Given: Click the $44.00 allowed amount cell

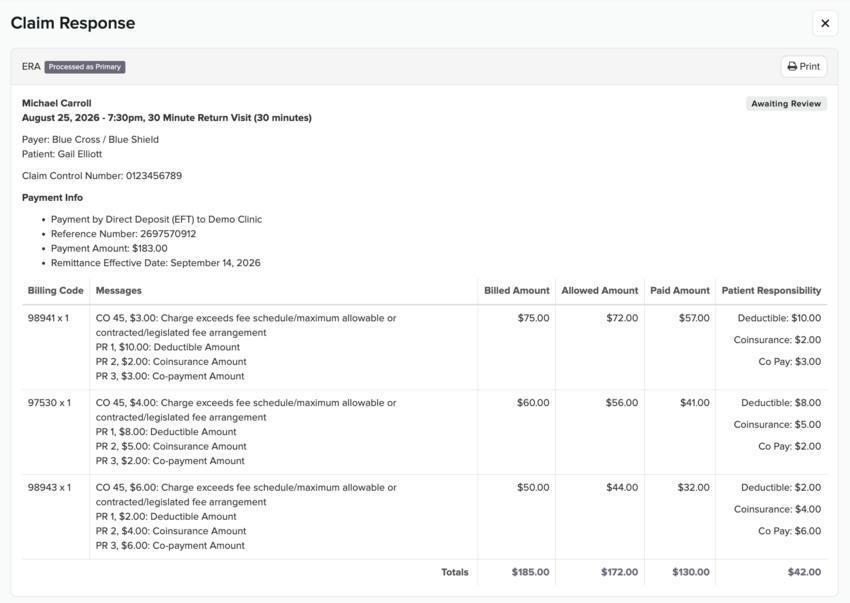Looking at the screenshot, I should coord(622,487).
